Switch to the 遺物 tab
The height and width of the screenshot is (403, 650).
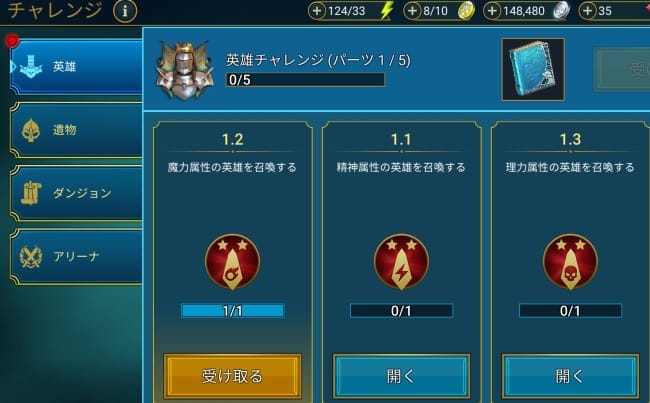click(76, 130)
